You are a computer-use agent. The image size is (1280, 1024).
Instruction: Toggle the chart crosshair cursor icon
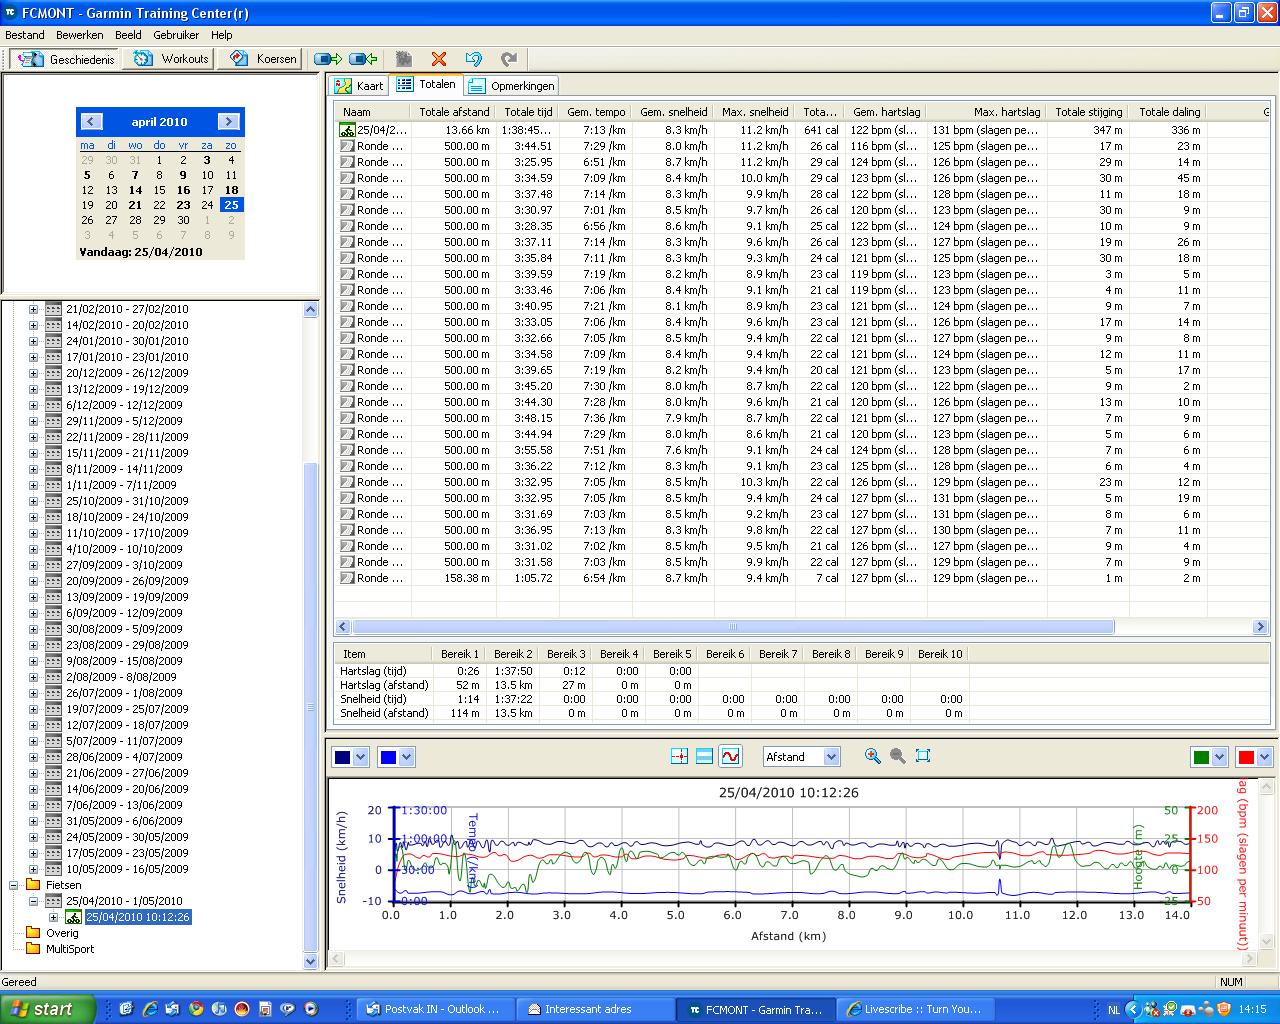coord(679,757)
